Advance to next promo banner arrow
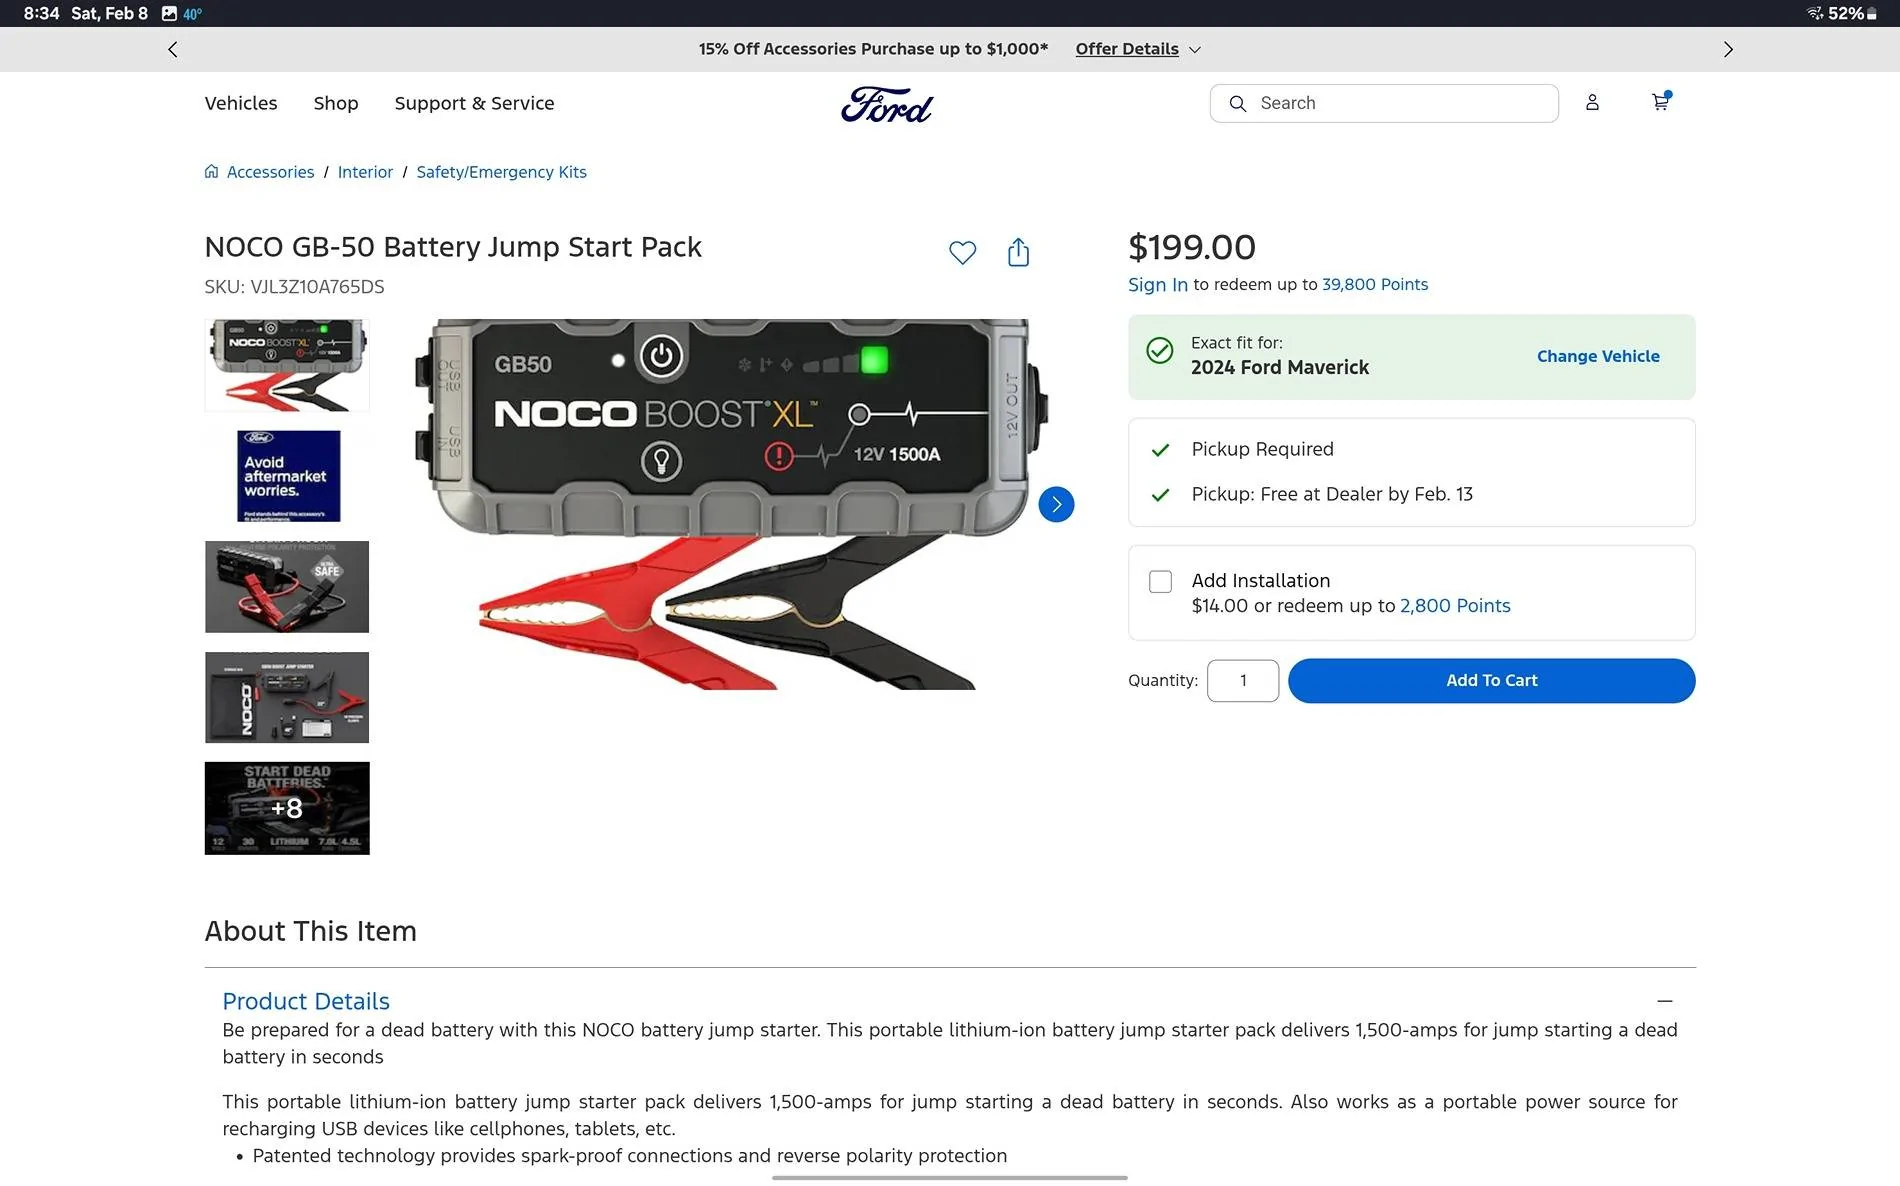This screenshot has height=1186, width=1900. tap(1728, 49)
